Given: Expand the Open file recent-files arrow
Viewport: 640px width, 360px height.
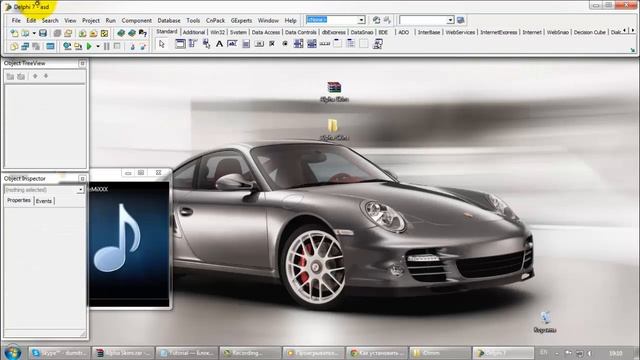Looking at the screenshot, I should (x=34, y=33).
